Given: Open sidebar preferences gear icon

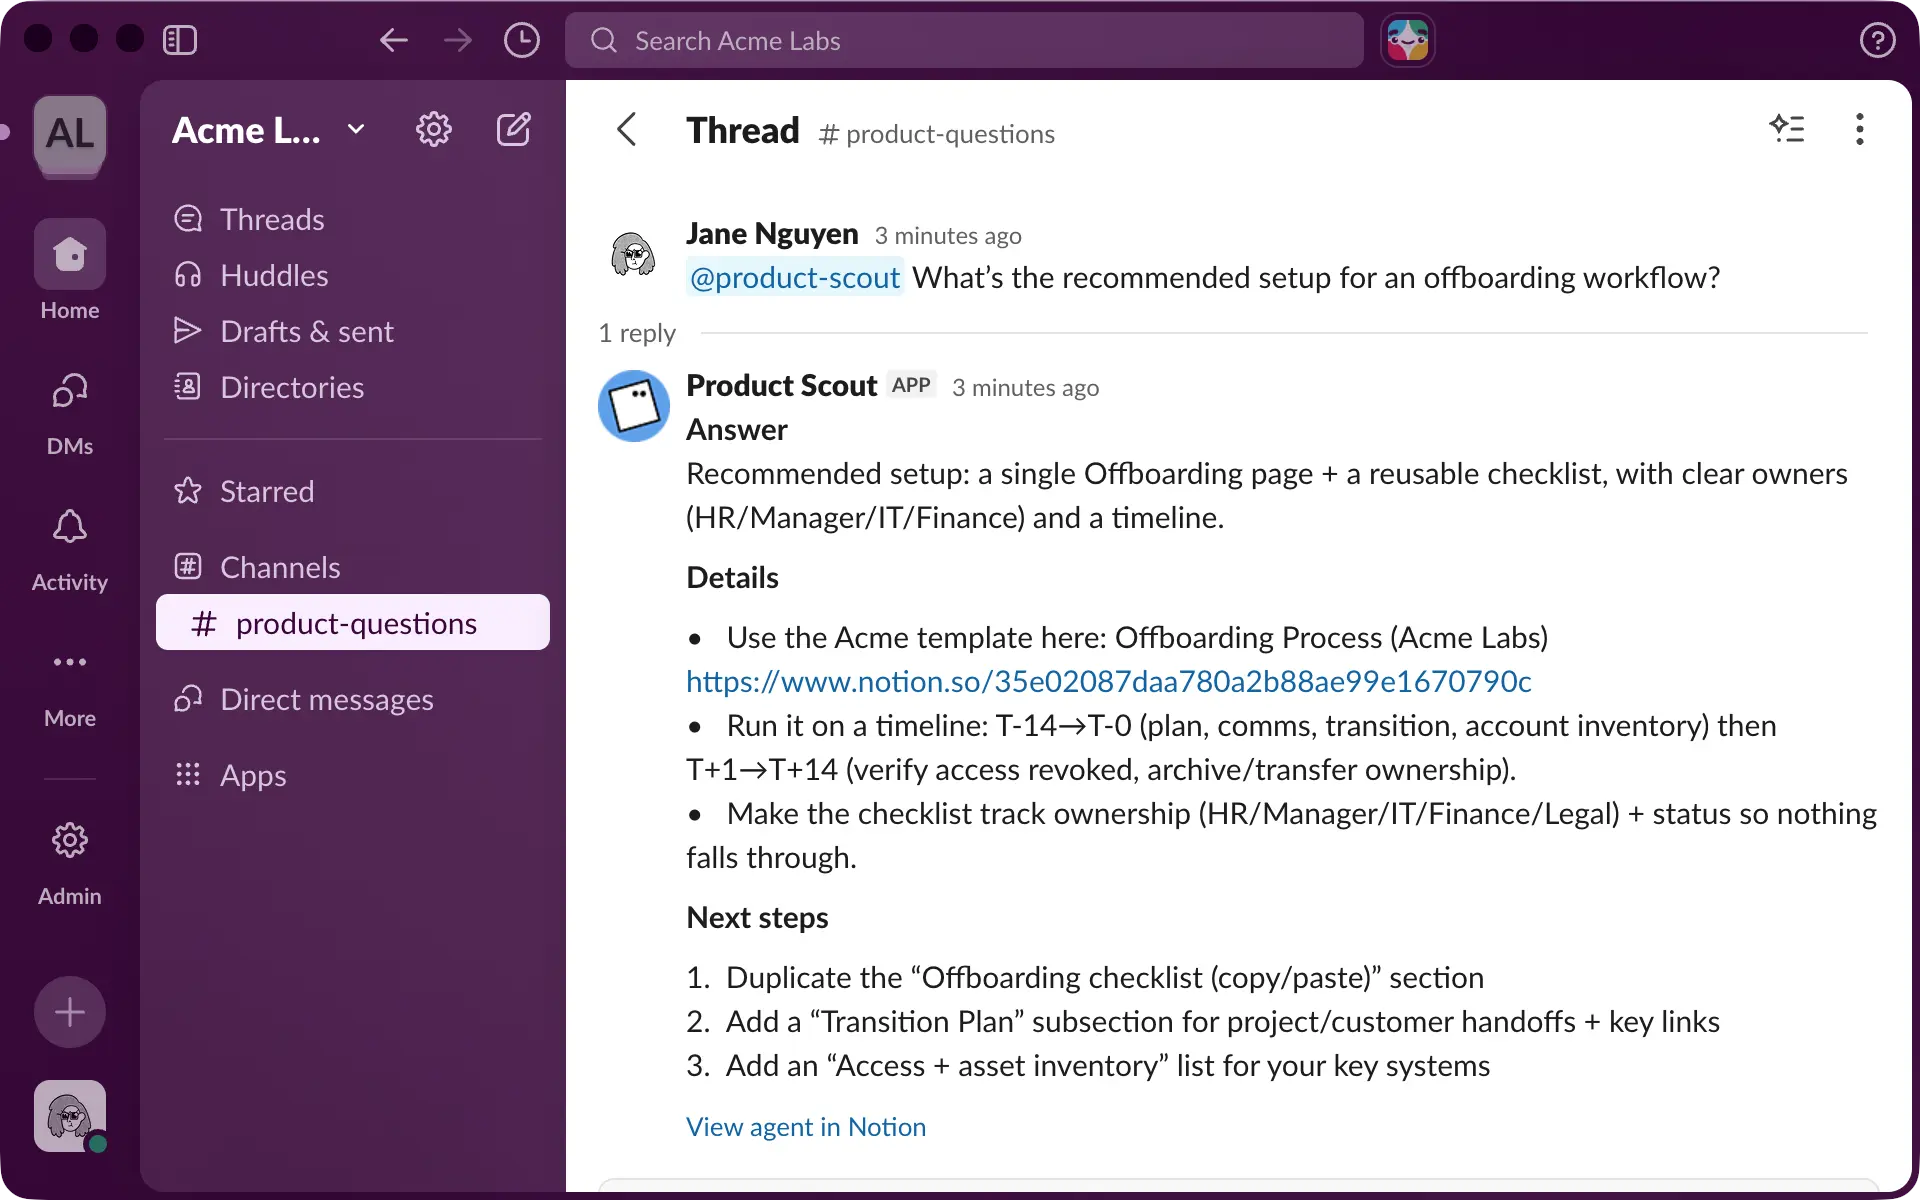Looking at the screenshot, I should point(434,129).
